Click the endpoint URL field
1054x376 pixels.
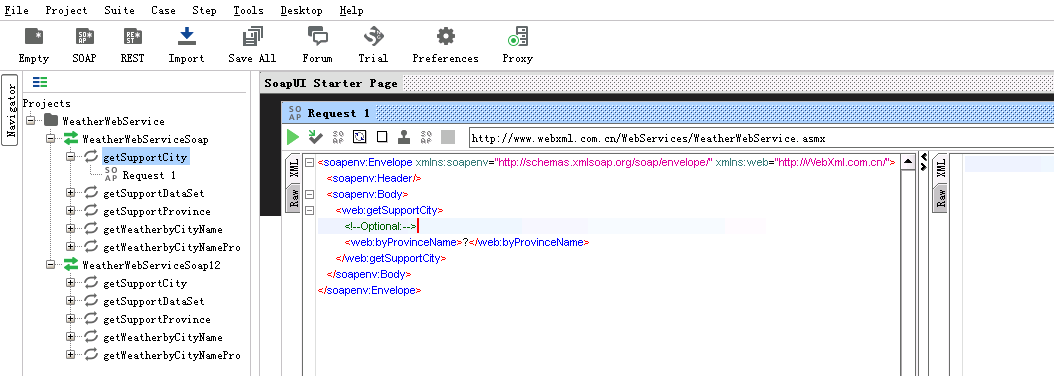tap(762, 139)
